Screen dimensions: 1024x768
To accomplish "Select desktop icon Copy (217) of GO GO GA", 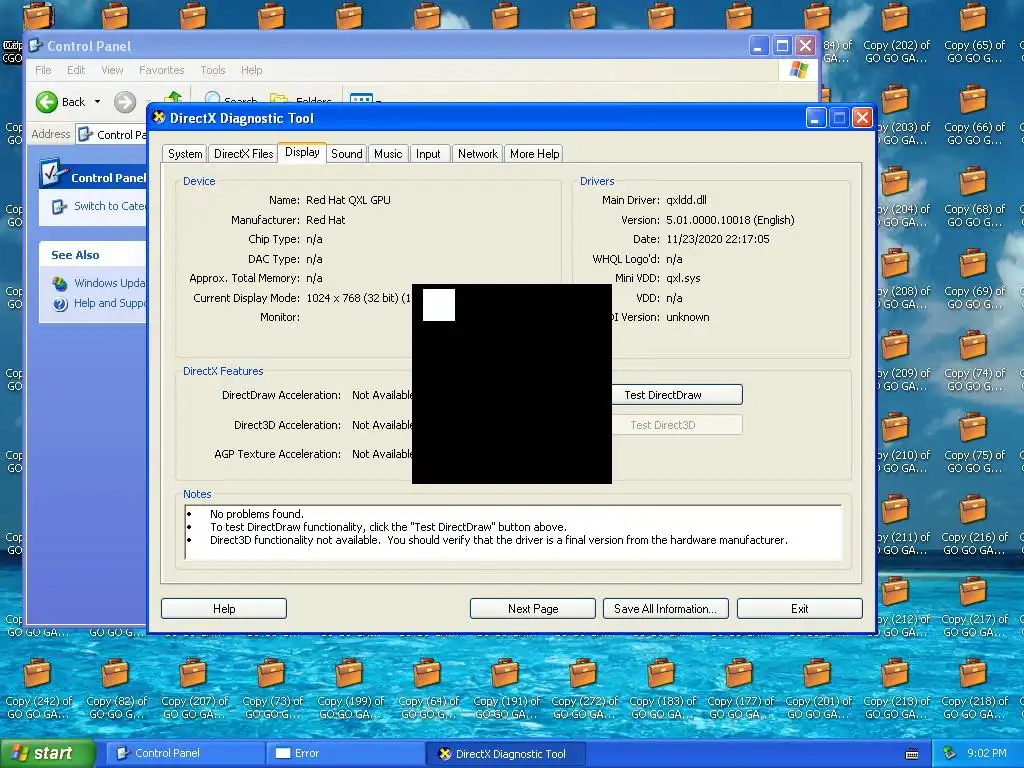I will (974, 607).
